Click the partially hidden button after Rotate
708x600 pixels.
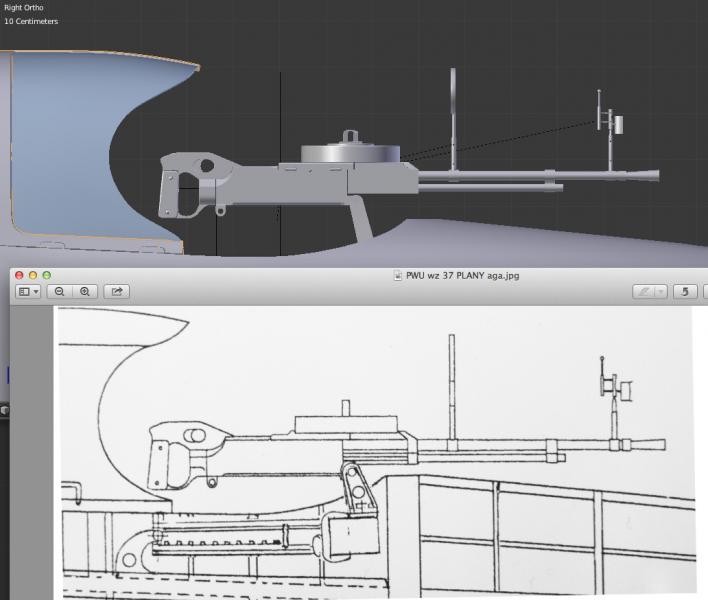704,291
